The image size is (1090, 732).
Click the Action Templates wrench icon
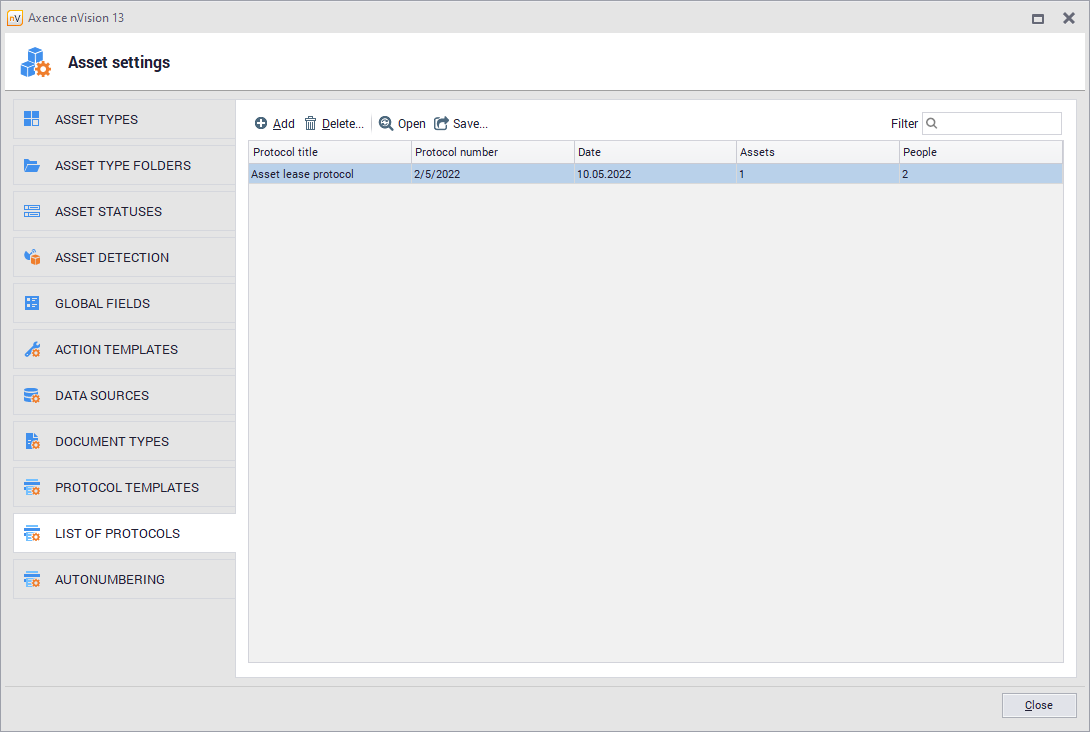click(x=32, y=350)
